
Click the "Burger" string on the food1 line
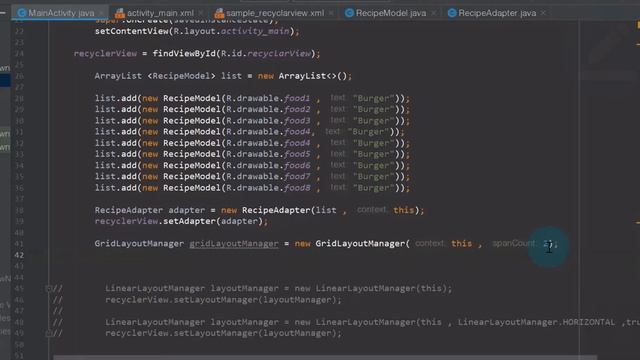[374, 98]
